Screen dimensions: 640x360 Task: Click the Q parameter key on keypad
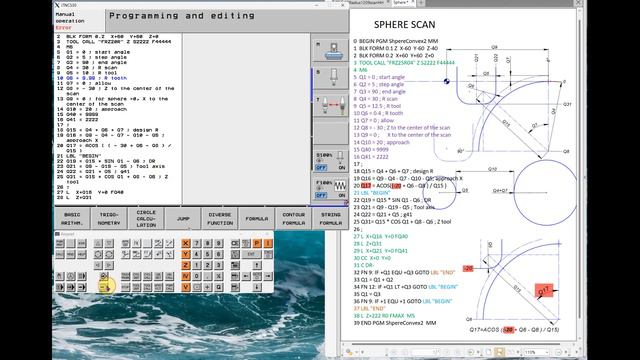point(218,287)
